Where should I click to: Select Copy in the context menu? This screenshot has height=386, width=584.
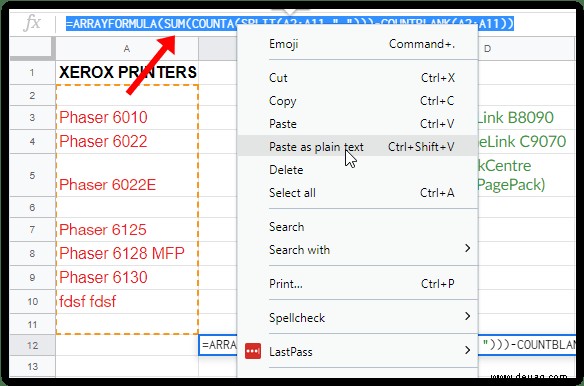coord(357,101)
